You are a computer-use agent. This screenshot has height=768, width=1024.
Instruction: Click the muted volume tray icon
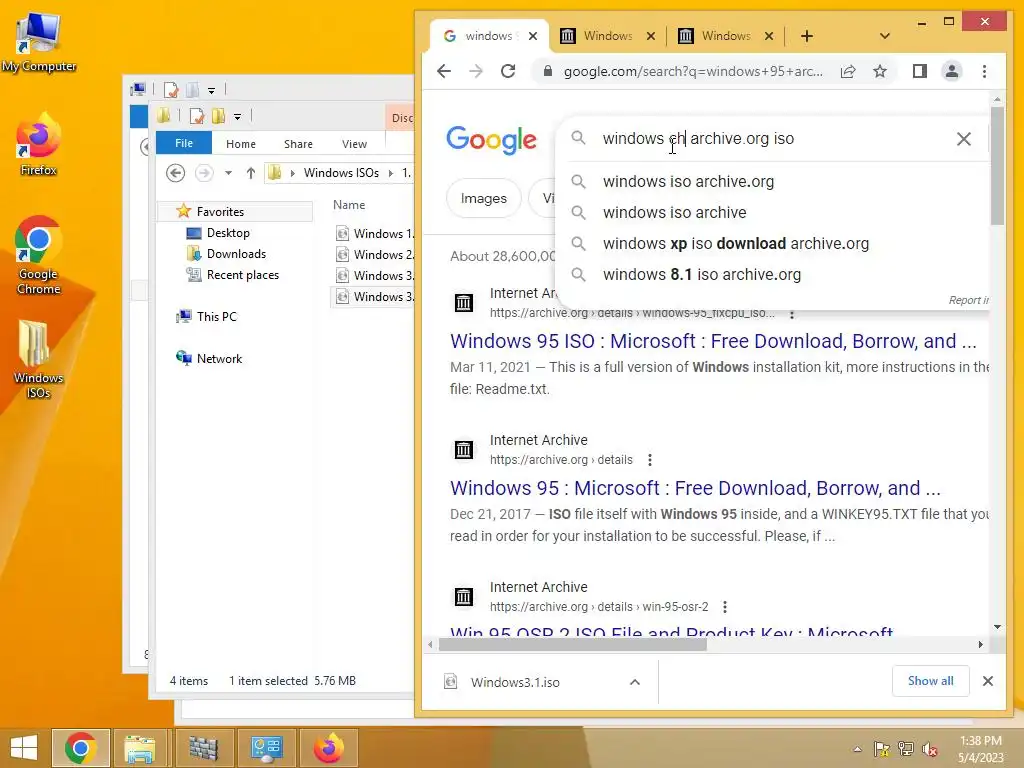point(930,749)
